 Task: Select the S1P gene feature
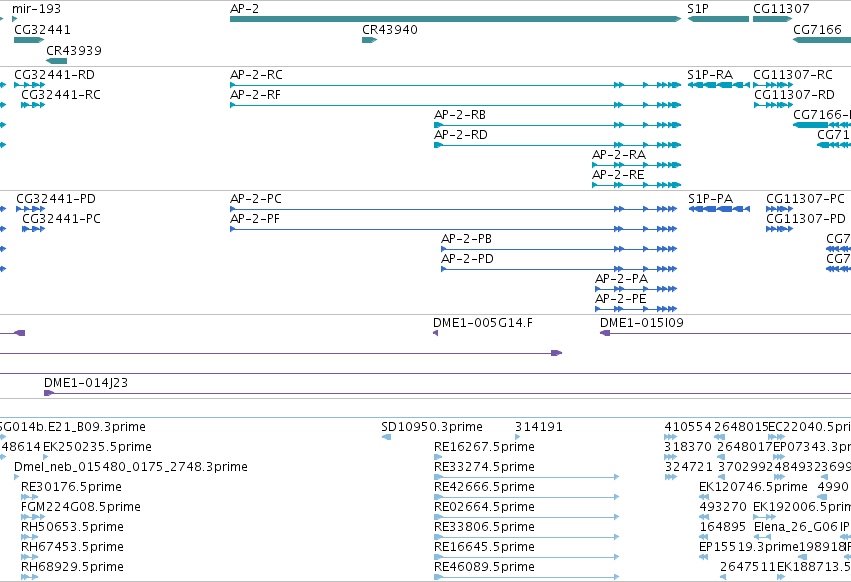tap(719, 19)
